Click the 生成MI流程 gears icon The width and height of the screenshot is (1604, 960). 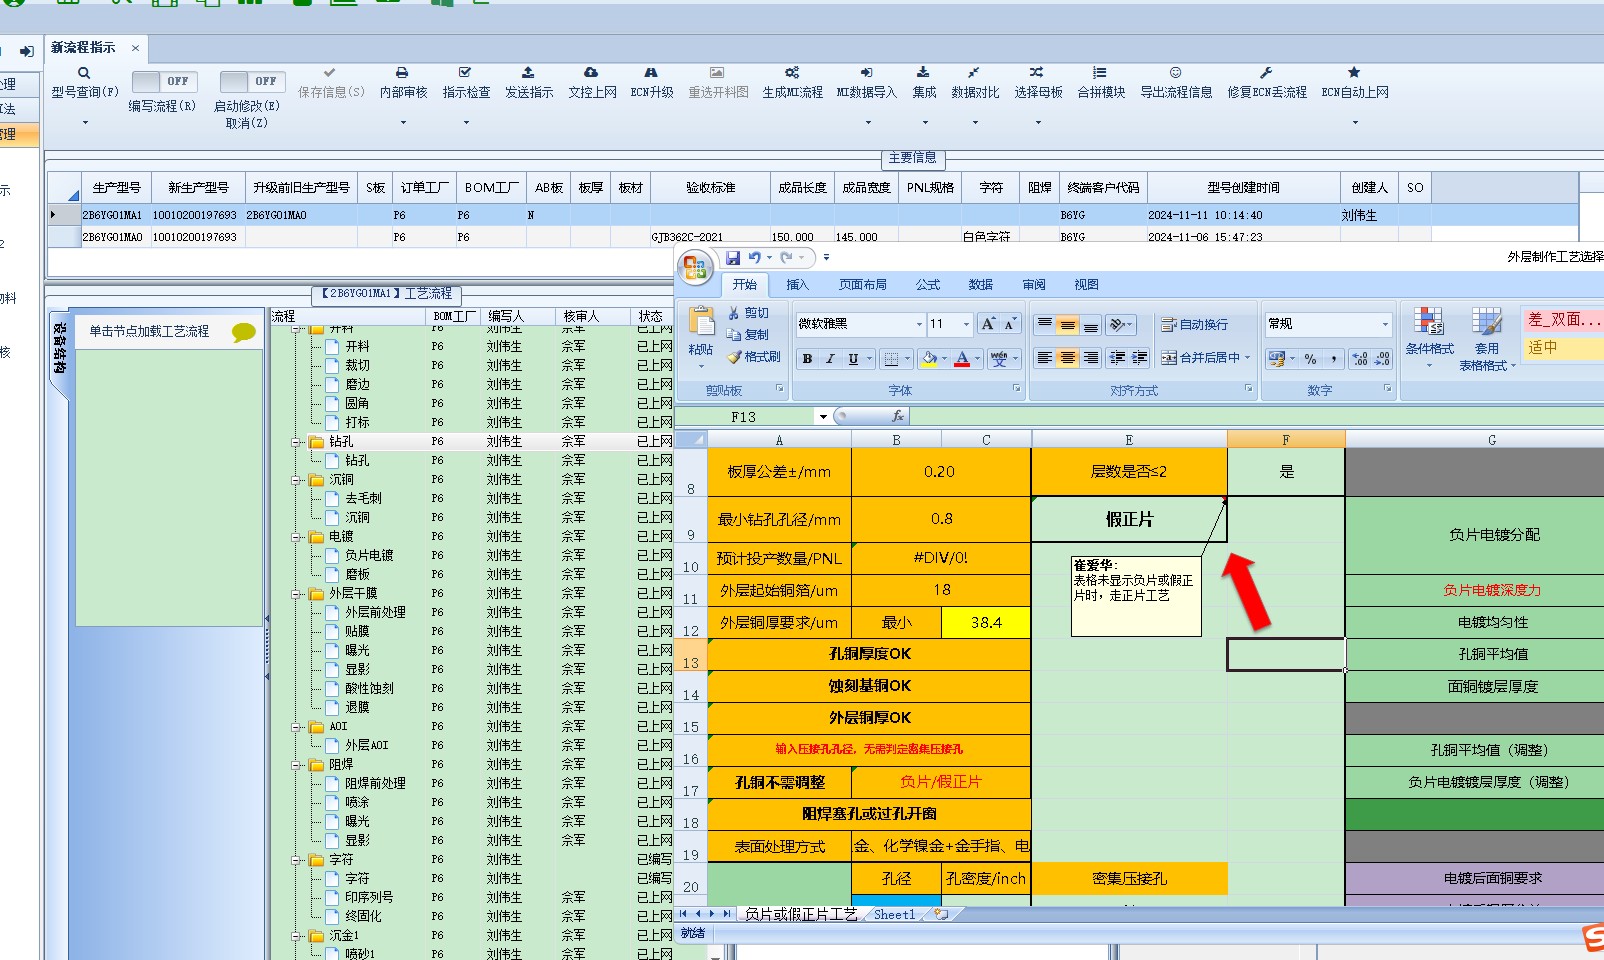pos(792,73)
